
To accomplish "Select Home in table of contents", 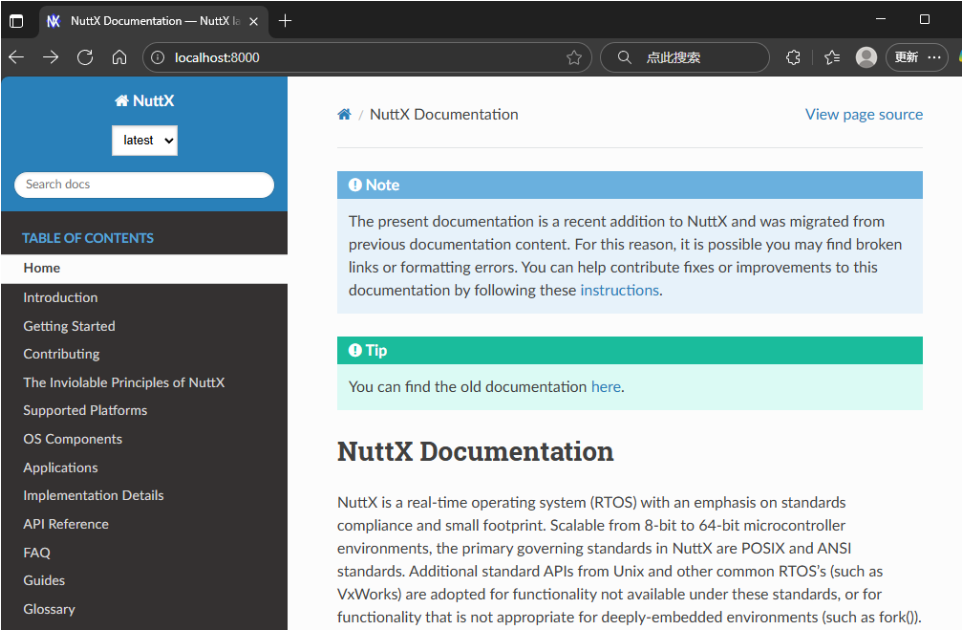I will [x=144, y=268].
